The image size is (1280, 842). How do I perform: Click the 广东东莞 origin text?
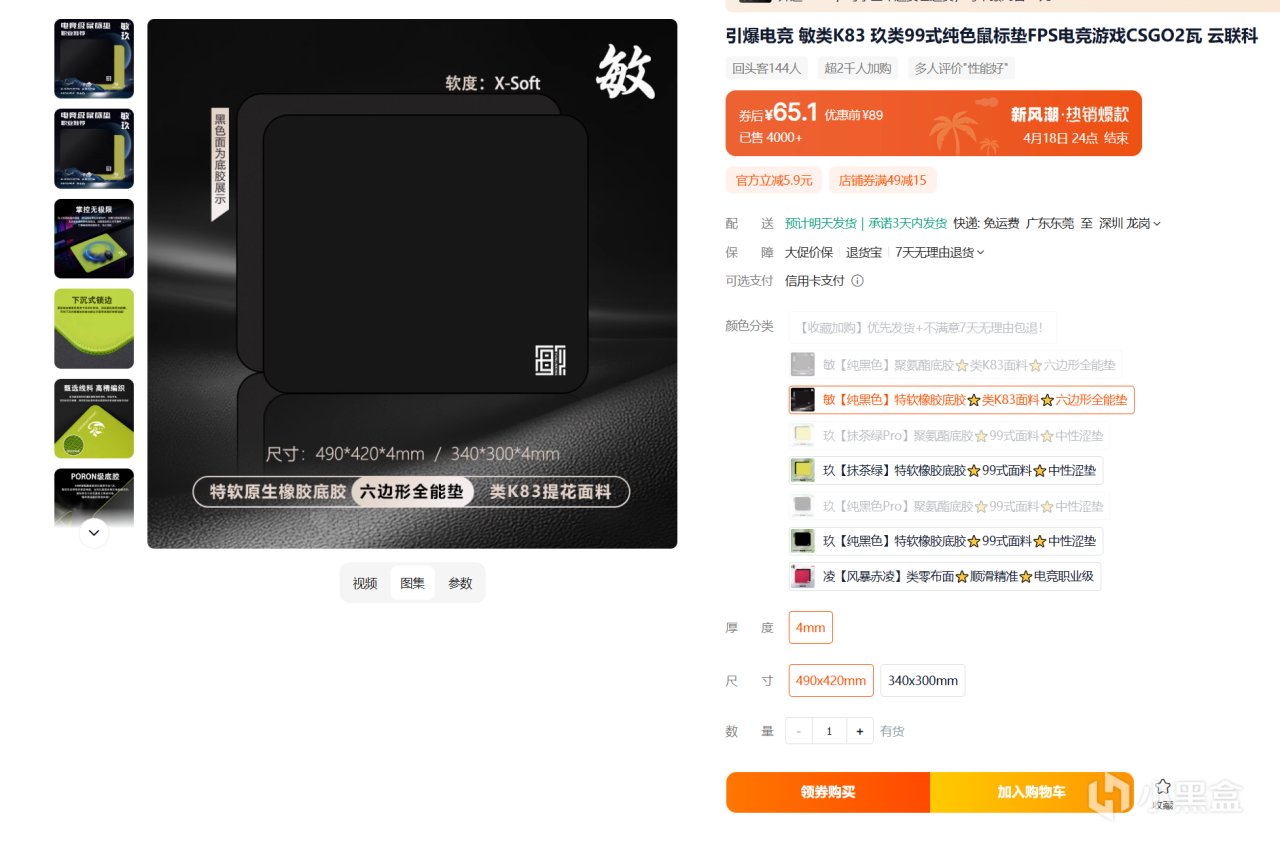coord(1050,223)
